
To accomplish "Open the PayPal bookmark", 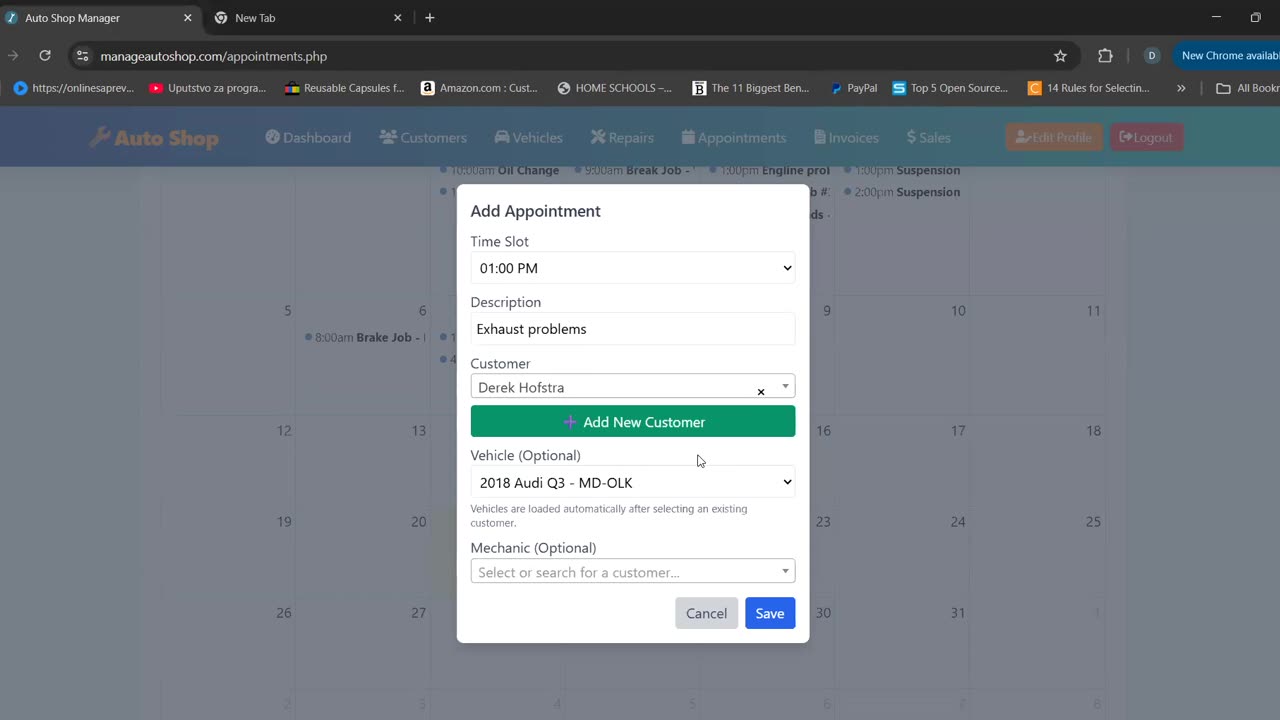I will pyautogui.click(x=853, y=88).
